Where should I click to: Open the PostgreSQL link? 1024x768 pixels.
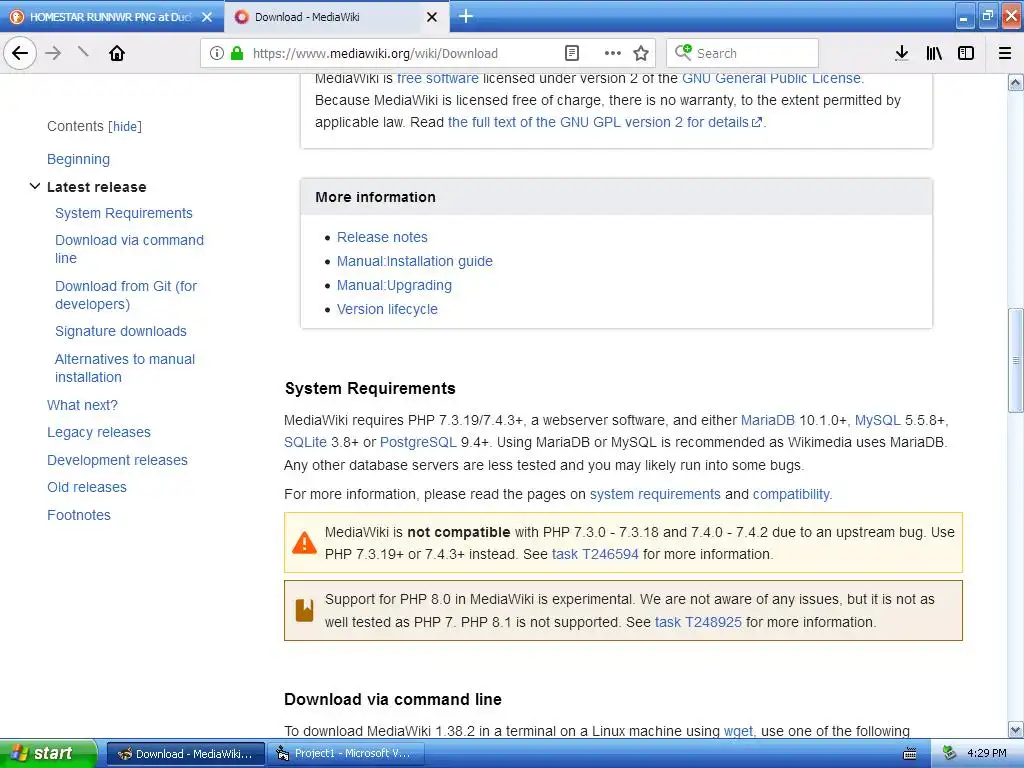click(x=418, y=442)
